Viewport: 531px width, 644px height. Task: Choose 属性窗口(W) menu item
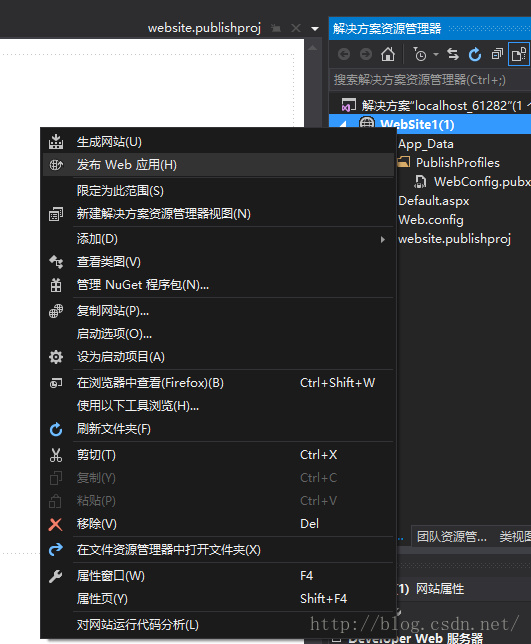point(218,576)
